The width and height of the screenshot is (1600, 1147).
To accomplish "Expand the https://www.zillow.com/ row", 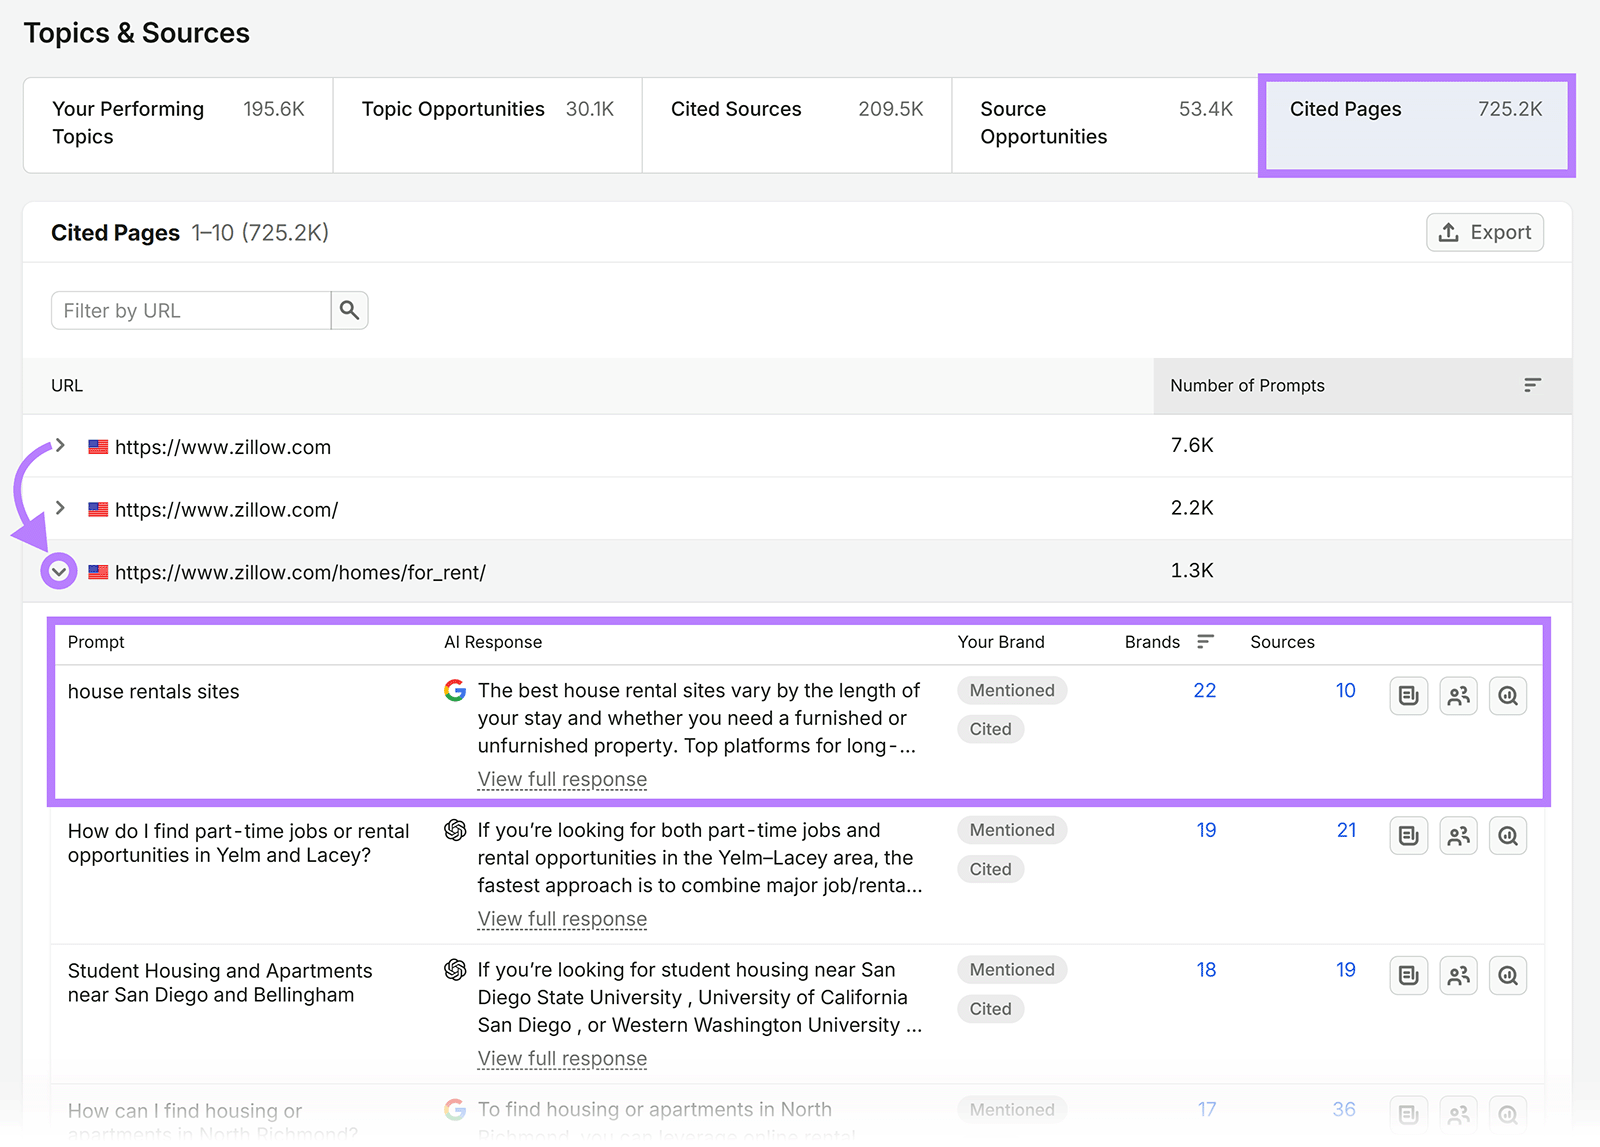I will pyautogui.click(x=61, y=508).
